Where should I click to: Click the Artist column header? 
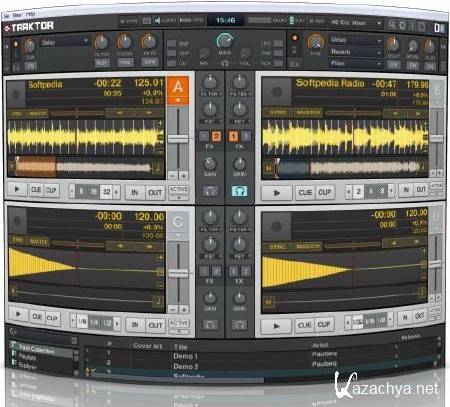320,345
